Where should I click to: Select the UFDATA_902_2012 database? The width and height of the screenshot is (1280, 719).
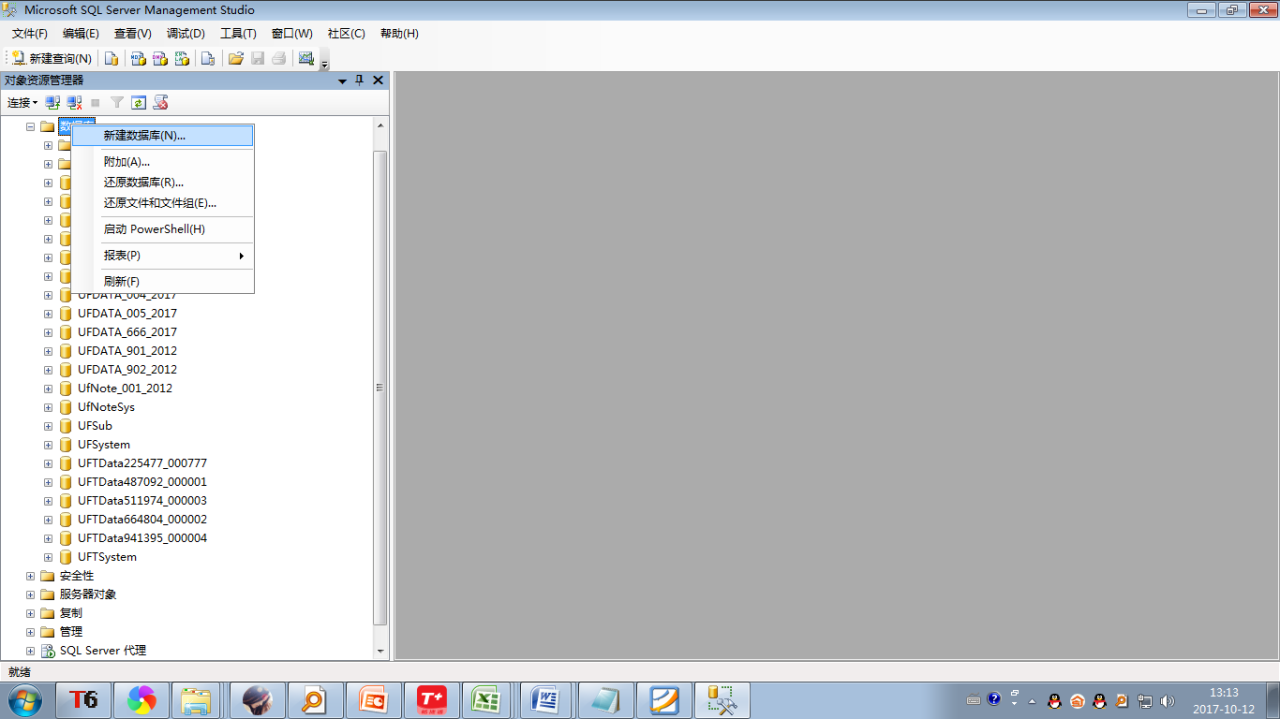point(127,370)
